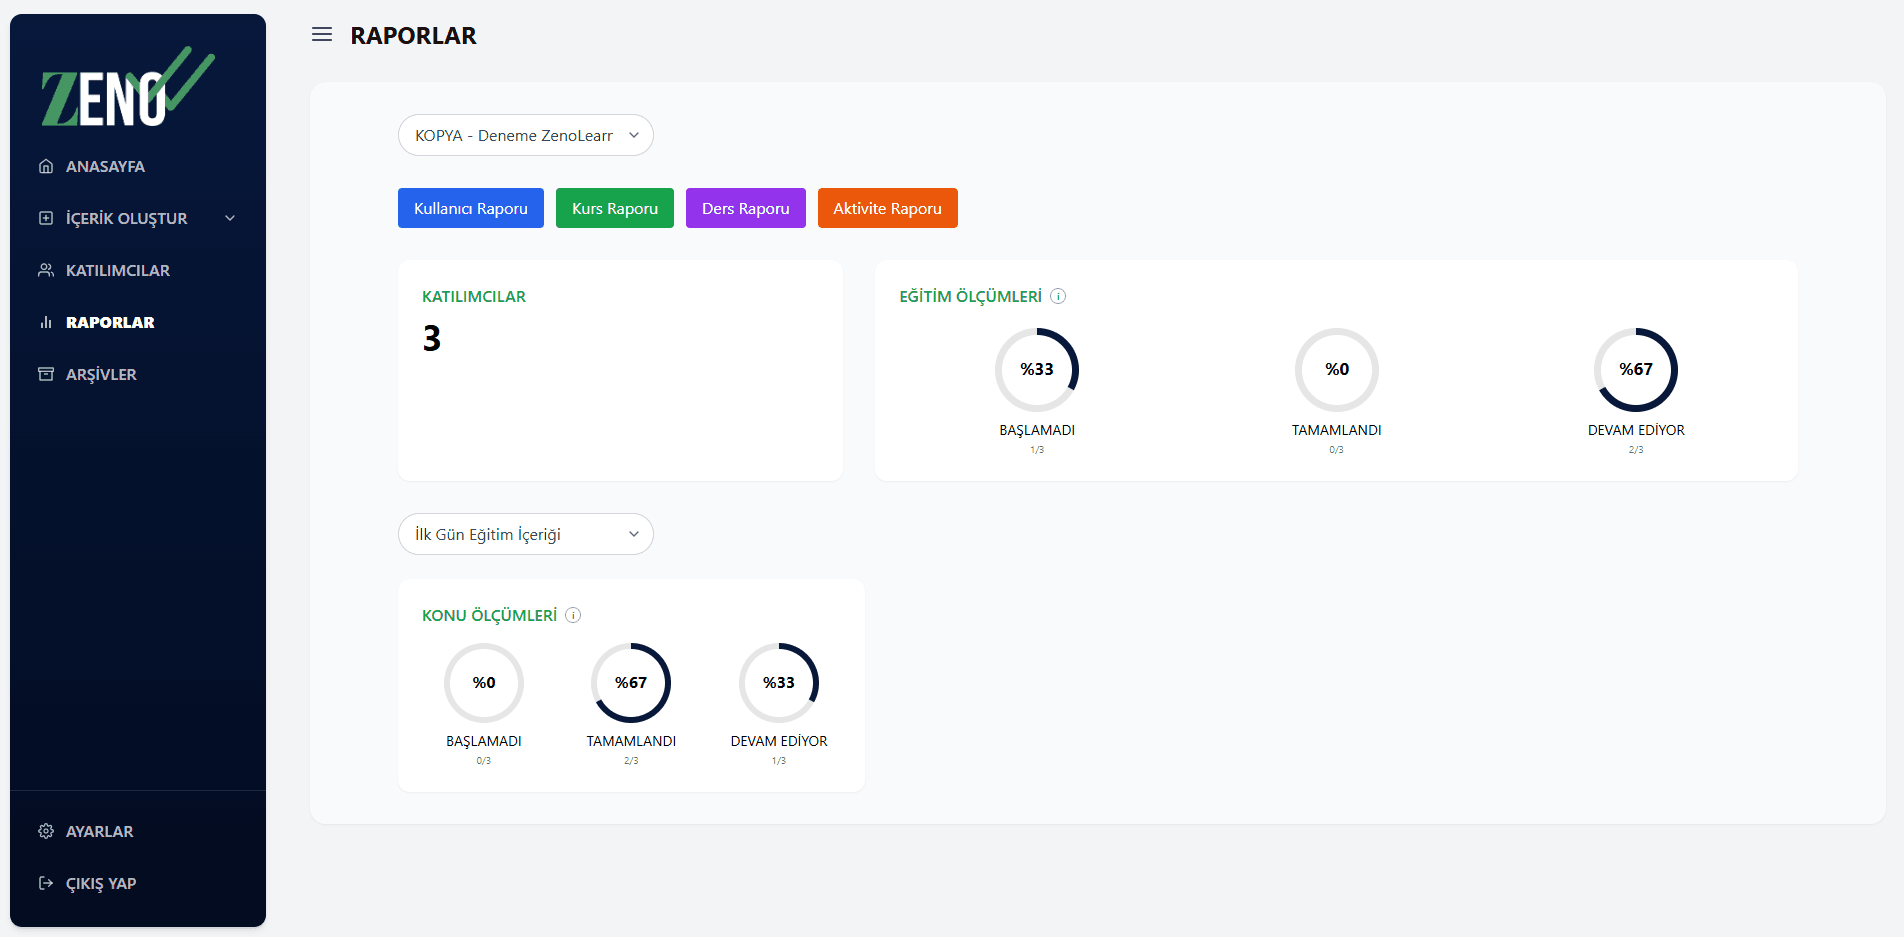Select the purple Ders Raporu button
1904x937 pixels.
[x=745, y=208]
